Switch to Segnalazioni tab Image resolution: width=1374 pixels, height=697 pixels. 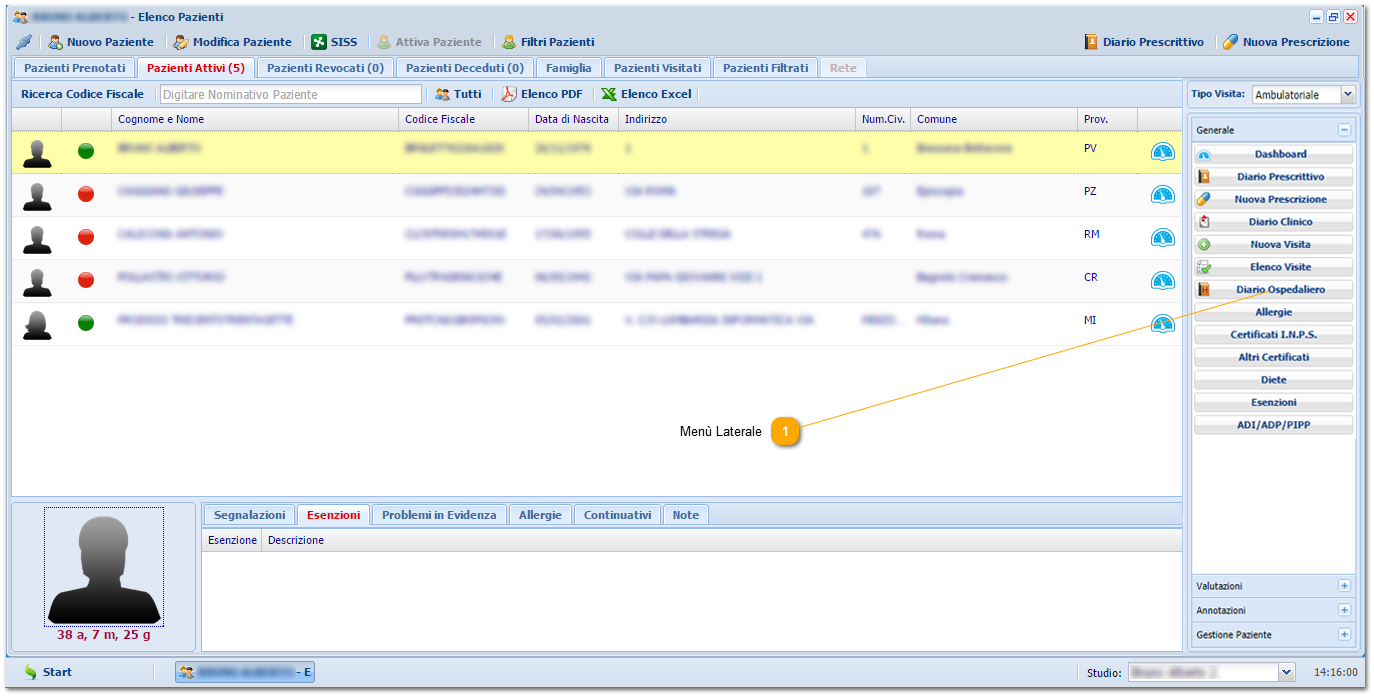(x=249, y=515)
